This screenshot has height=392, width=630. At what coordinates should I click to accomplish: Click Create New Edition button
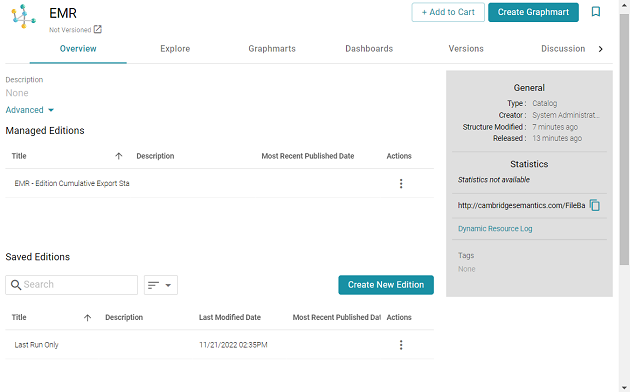[386, 285]
